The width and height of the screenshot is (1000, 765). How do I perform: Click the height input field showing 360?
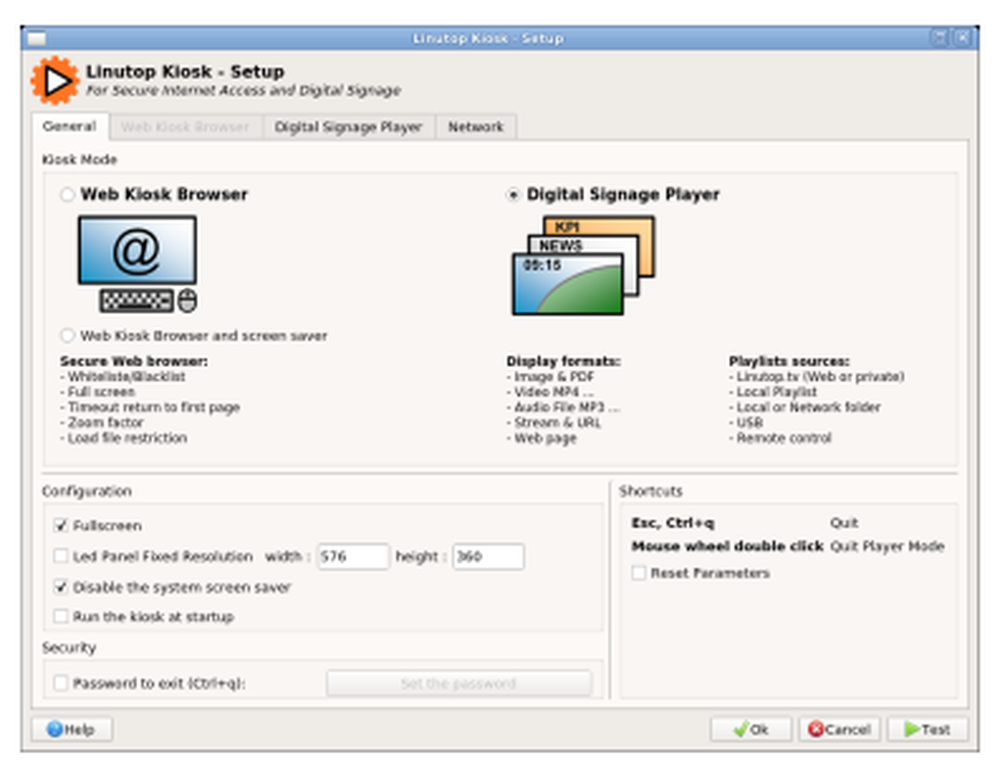(x=488, y=557)
